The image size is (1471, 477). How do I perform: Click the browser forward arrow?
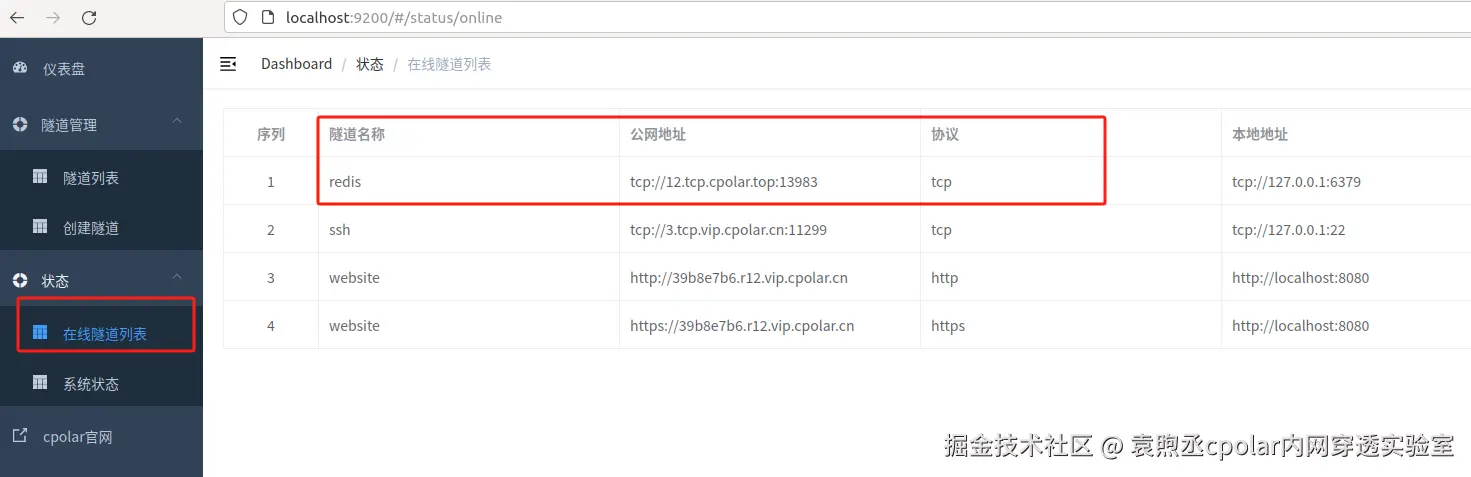click(x=53, y=17)
